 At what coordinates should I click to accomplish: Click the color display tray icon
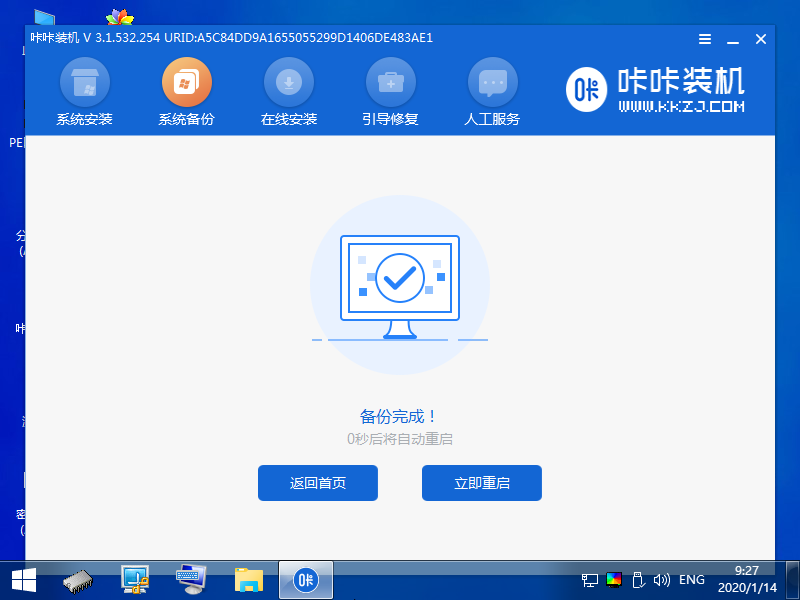click(613, 580)
